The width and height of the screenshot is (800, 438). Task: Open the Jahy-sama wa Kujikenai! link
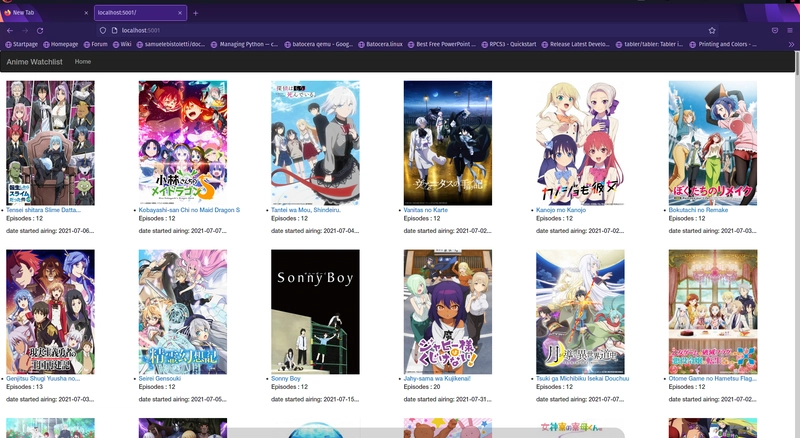(x=437, y=379)
